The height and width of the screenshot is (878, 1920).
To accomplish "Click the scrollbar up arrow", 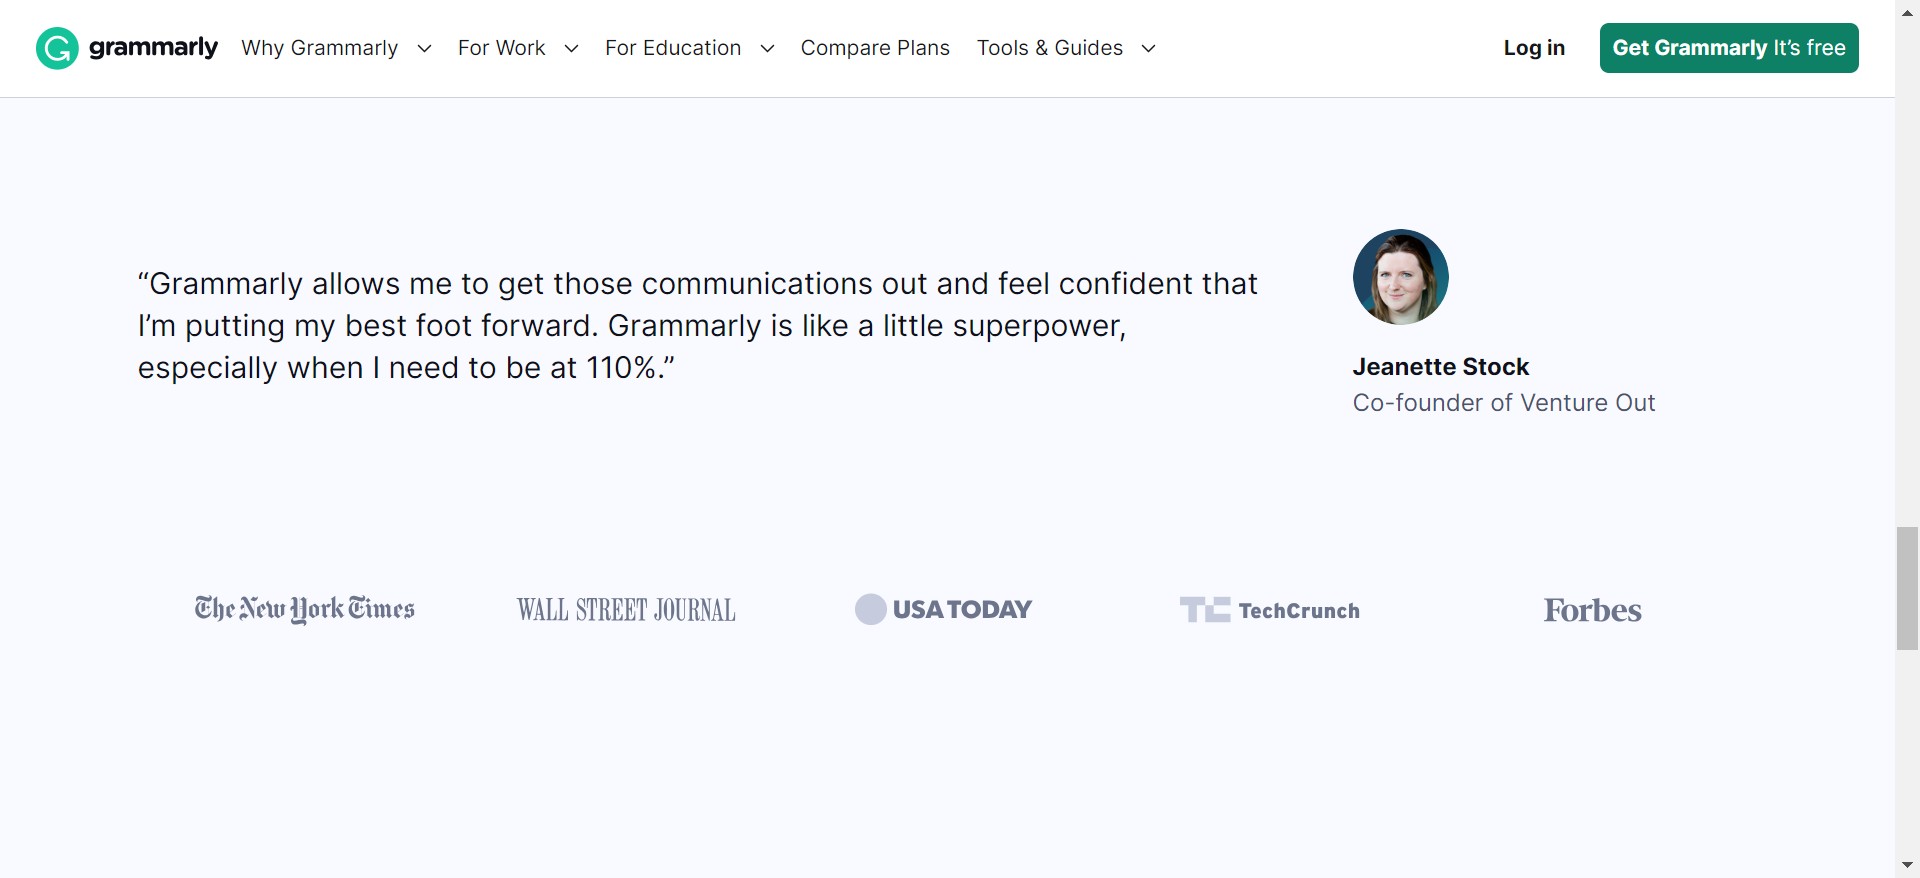I will click(x=1907, y=10).
